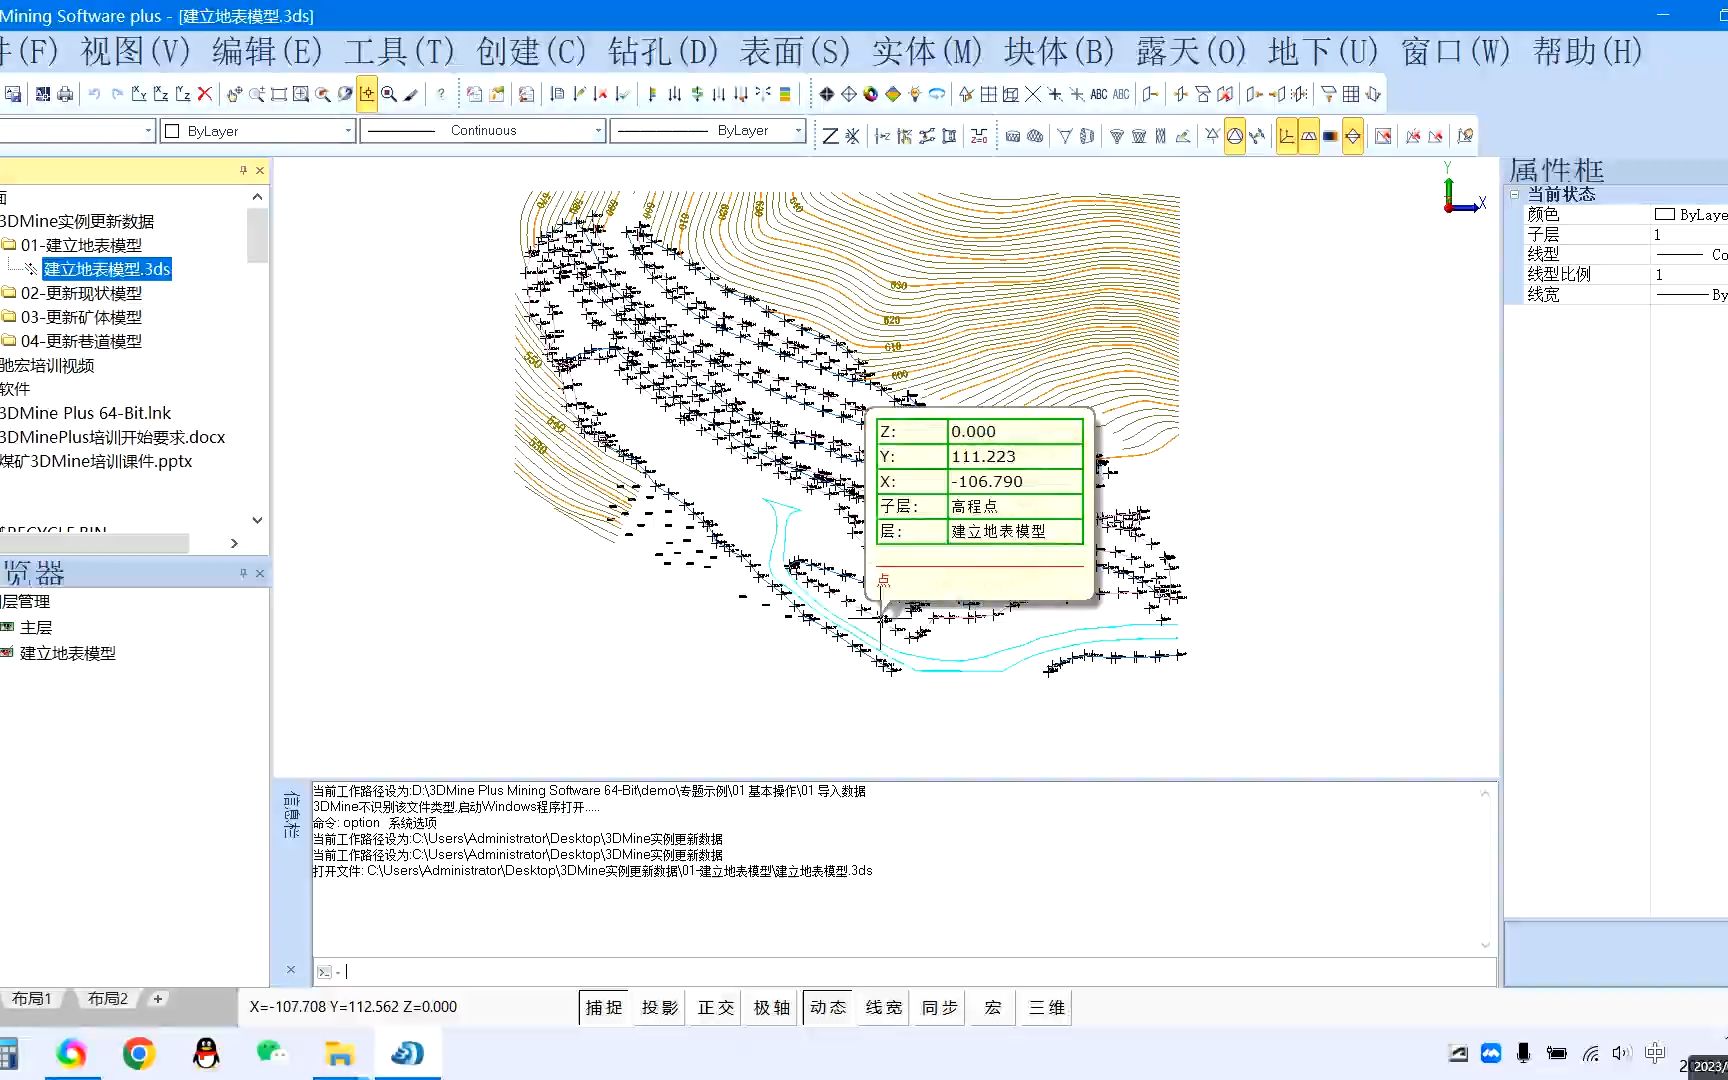Toggle the 线宽 lineweight status button

[884, 1008]
